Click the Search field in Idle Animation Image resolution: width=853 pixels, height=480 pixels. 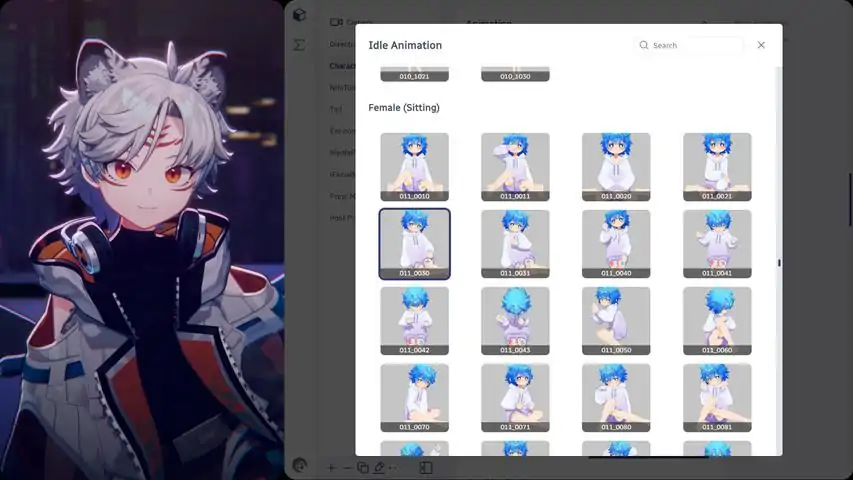(x=688, y=45)
